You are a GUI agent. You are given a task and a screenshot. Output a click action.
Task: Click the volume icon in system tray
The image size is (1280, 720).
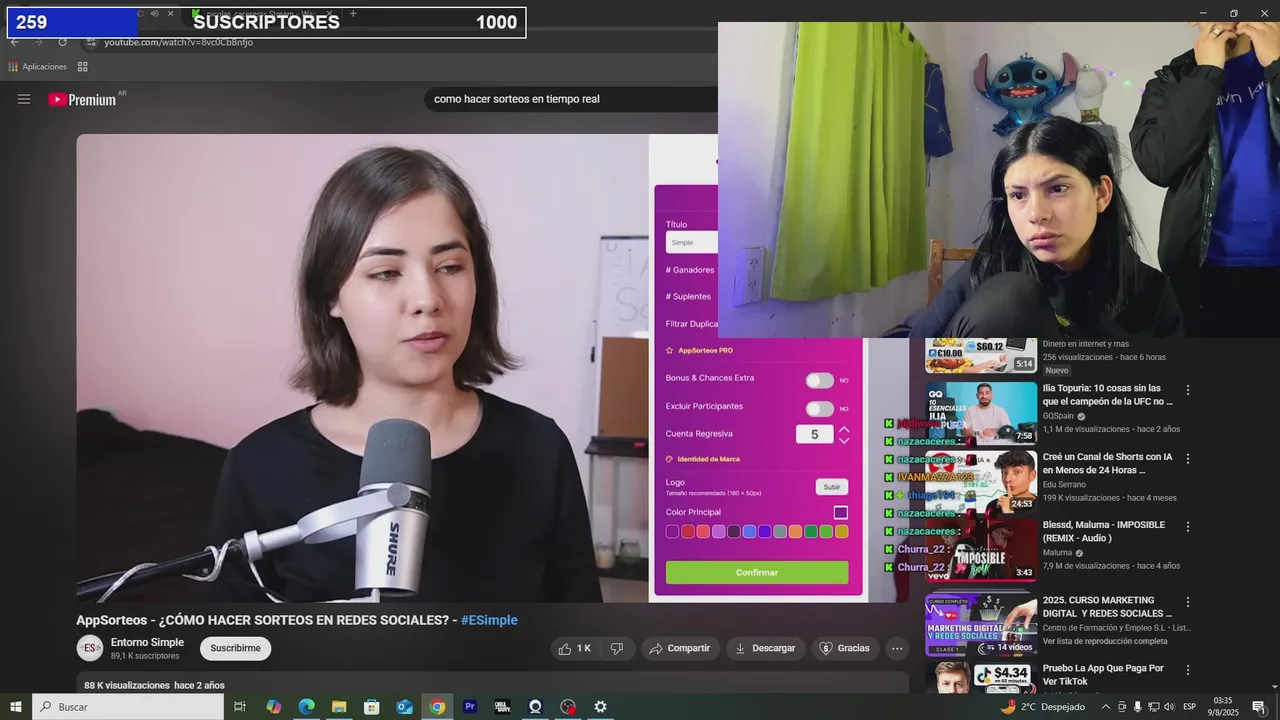1170,707
